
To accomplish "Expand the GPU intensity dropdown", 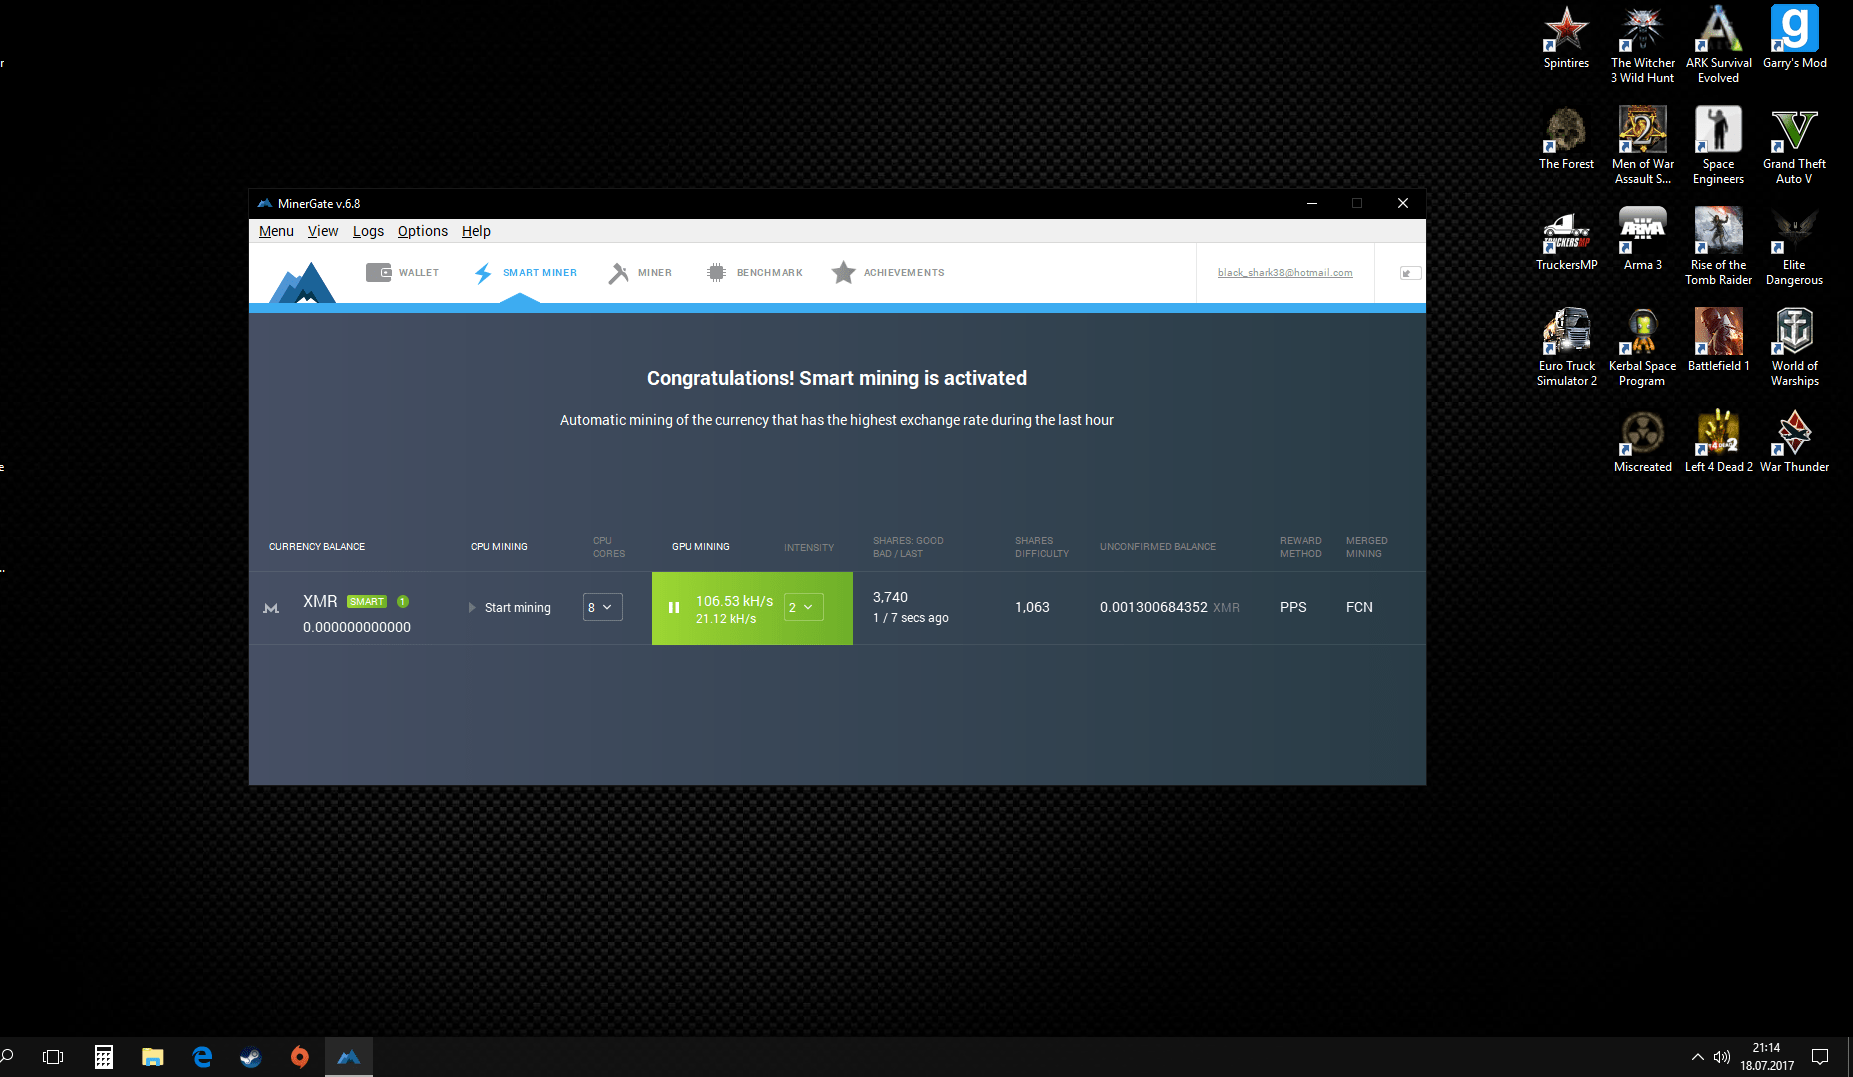I will (803, 607).
